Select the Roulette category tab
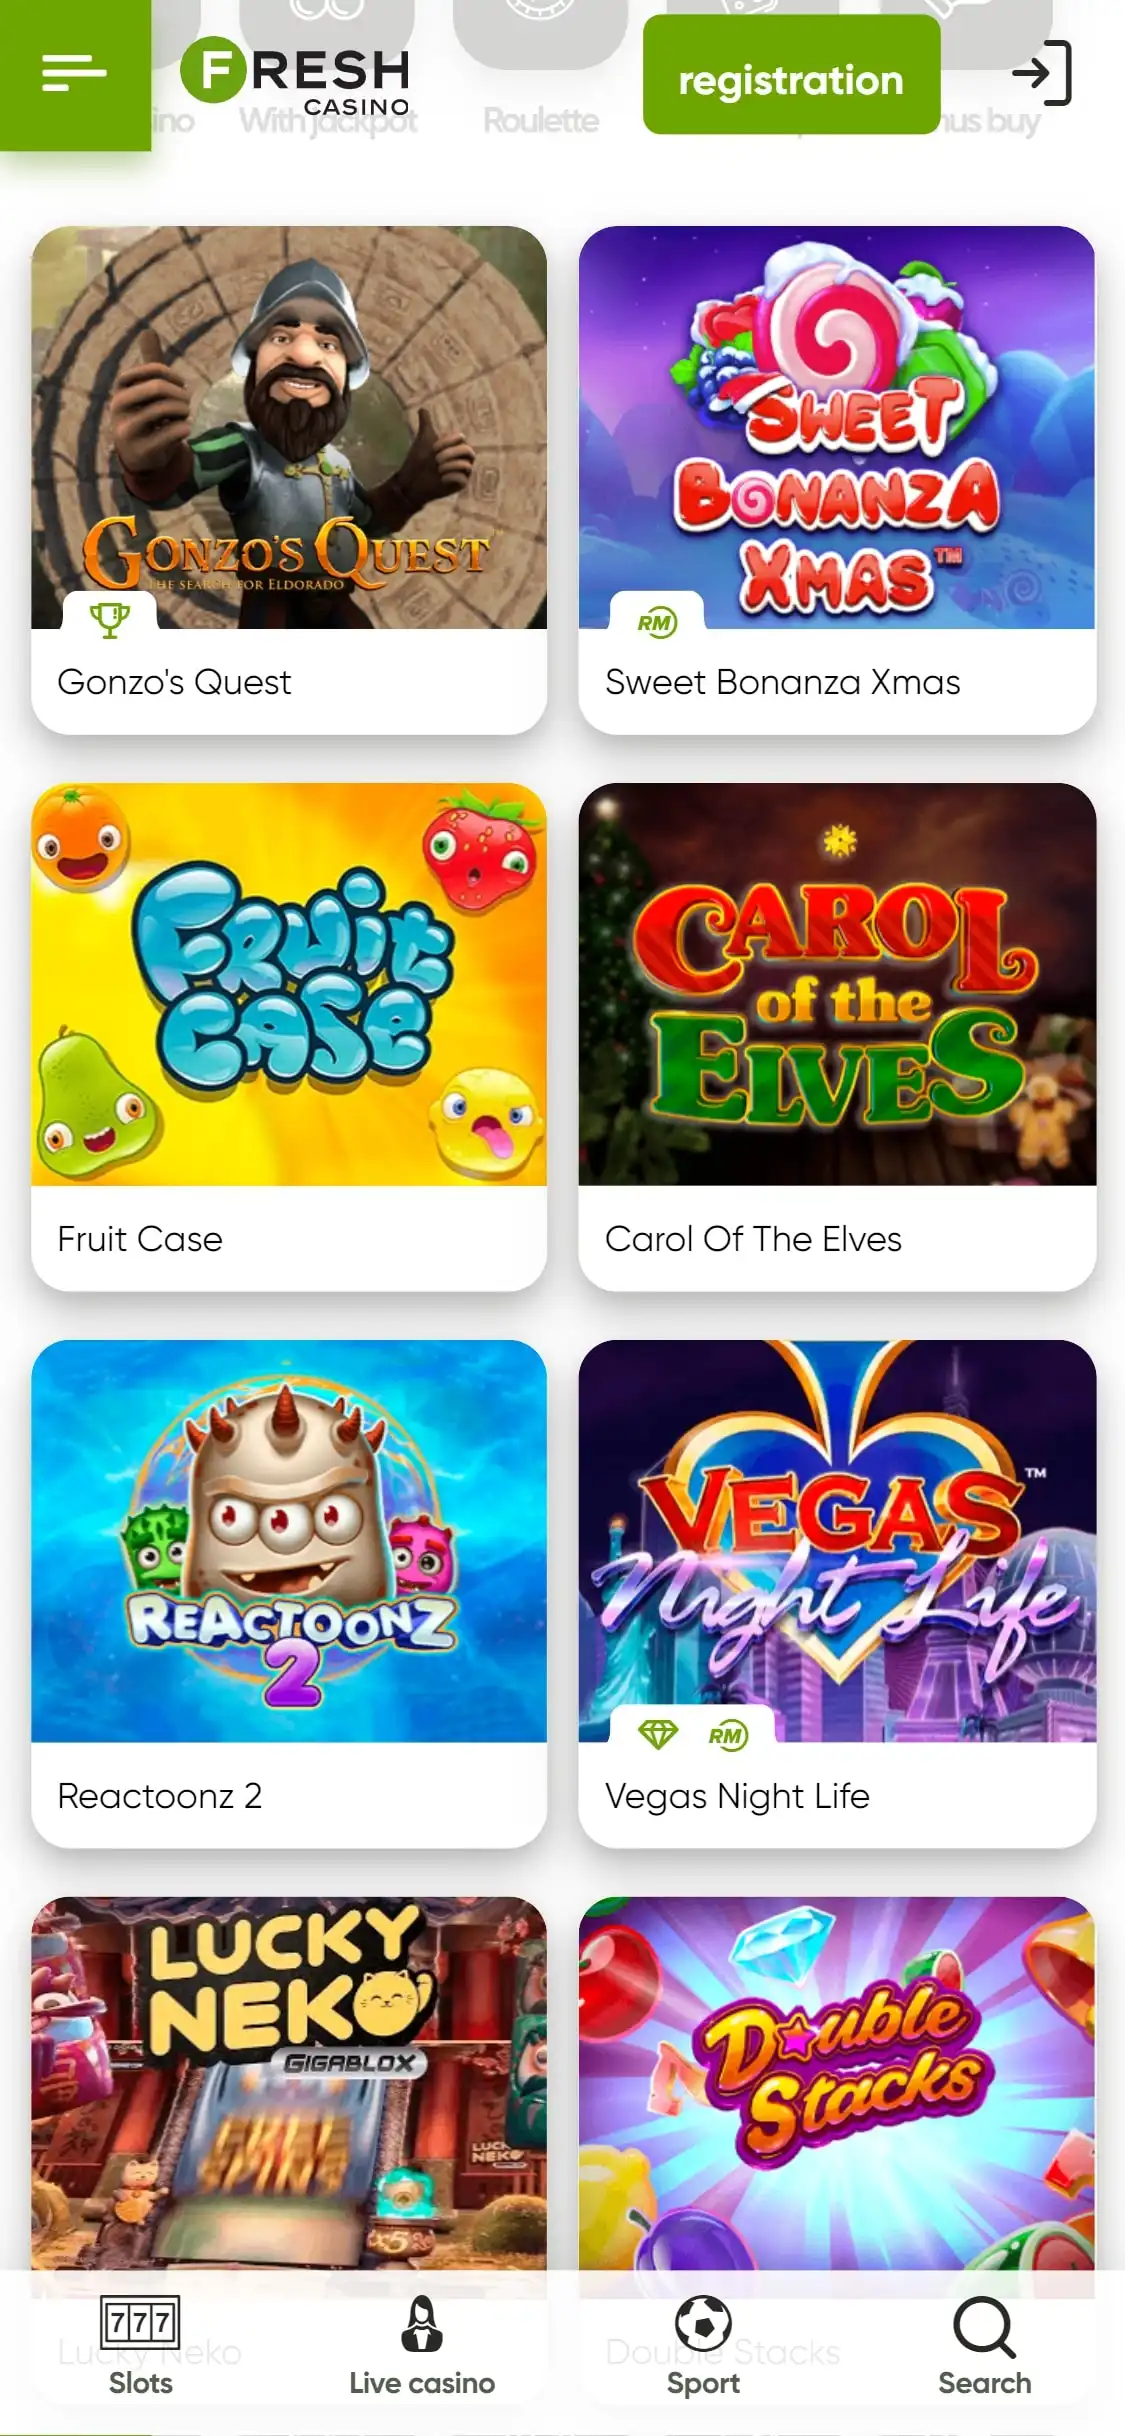 (x=541, y=121)
